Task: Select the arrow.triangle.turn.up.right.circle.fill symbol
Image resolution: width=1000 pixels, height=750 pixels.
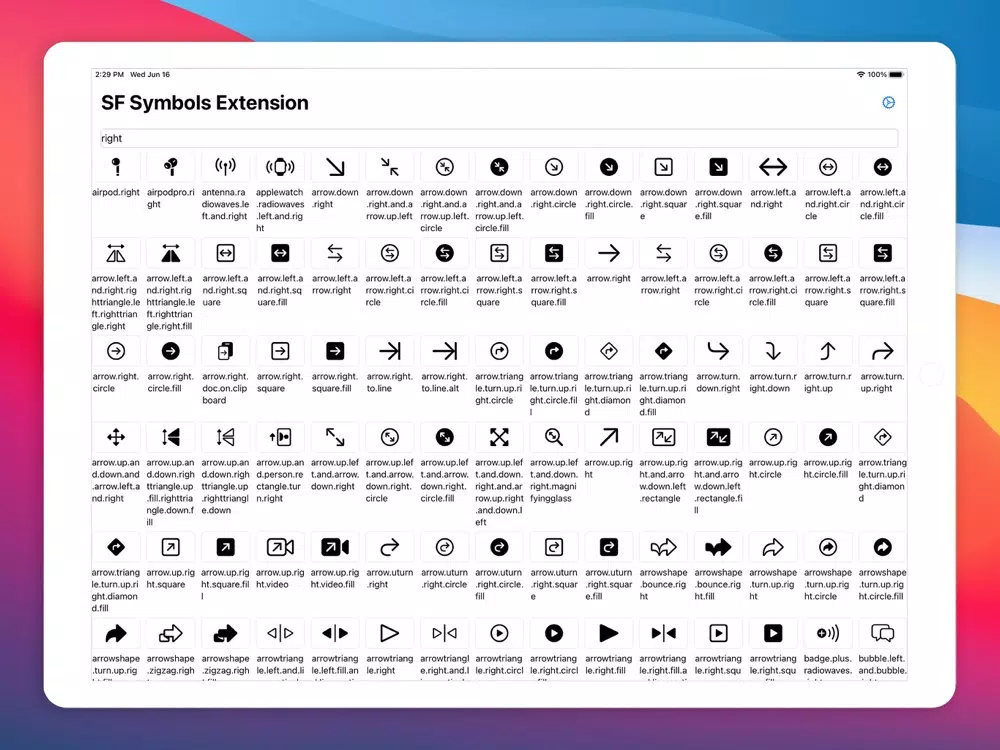Action: point(554,351)
